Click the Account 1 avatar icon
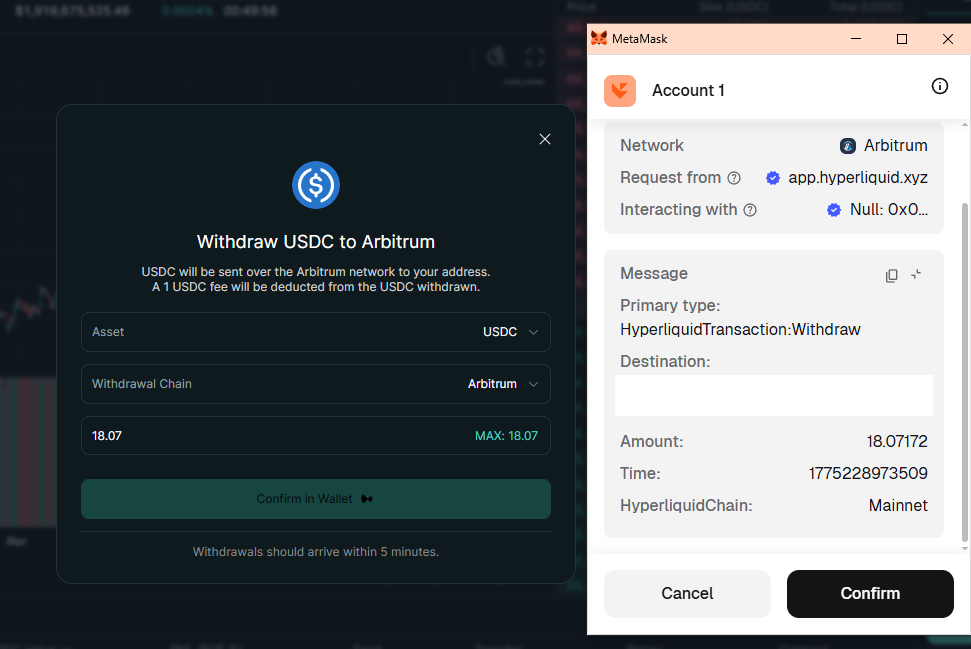Image resolution: width=971 pixels, height=649 pixels. coord(620,90)
